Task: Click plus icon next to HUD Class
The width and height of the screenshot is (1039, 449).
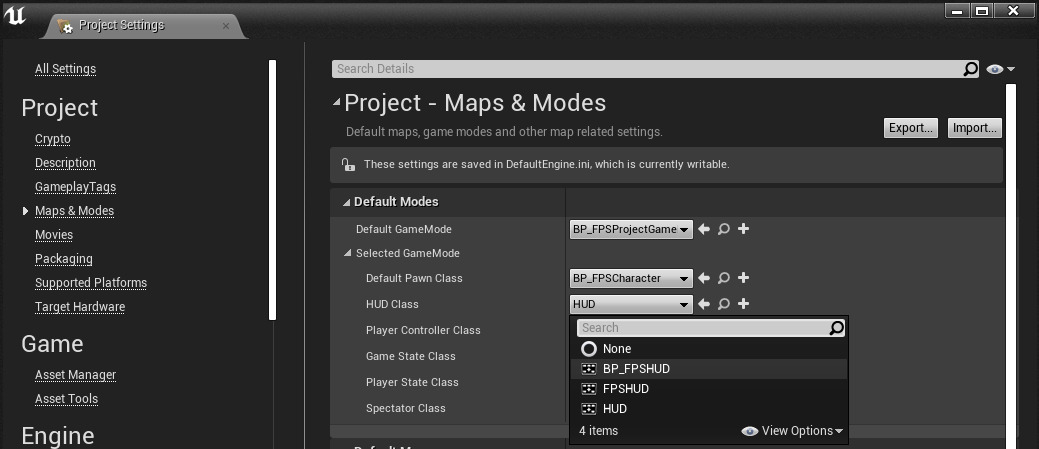Action: coord(743,305)
